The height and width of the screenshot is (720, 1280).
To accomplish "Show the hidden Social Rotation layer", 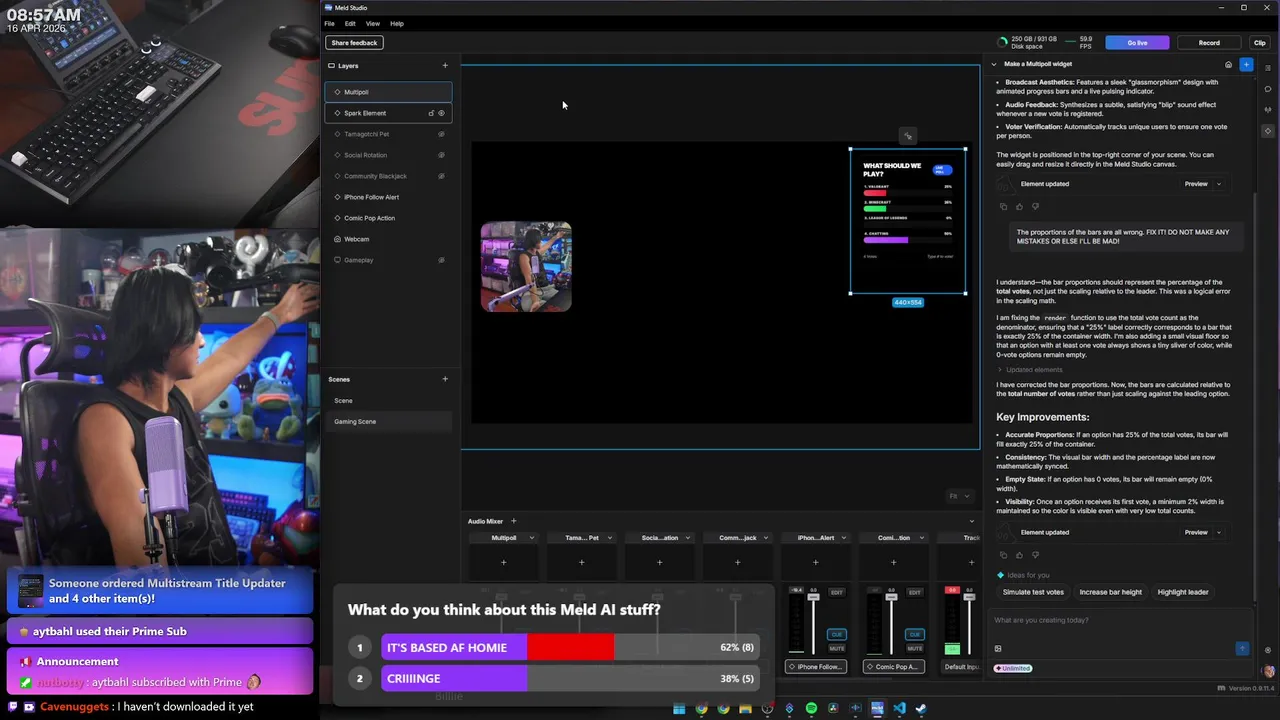I will (441, 155).
